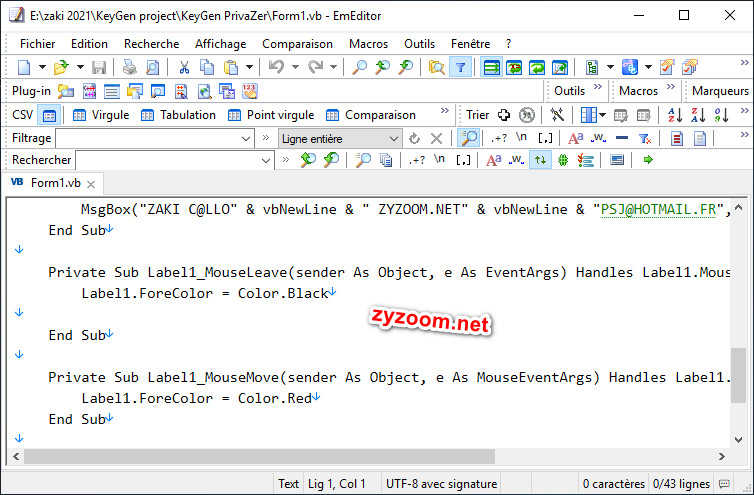Open the Rechercher combo box dropdown
The image size is (754, 495).
click(x=266, y=161)
